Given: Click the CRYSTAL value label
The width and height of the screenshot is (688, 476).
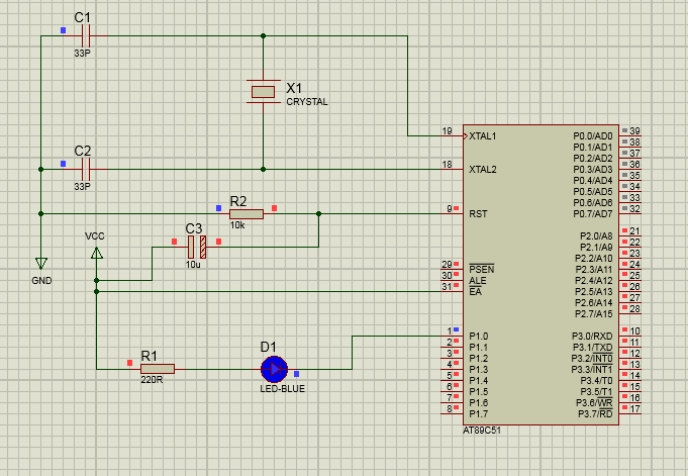Looking at the screenshot, I should point(306,102).
